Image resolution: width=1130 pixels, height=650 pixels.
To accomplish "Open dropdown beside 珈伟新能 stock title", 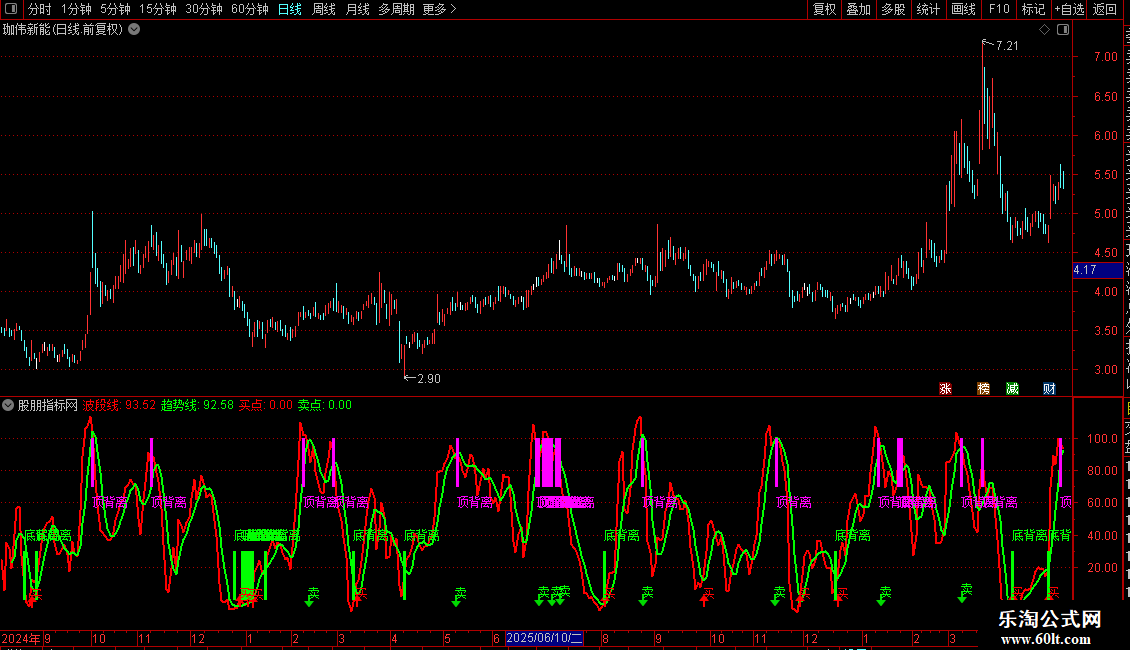I will coord(134,30).
